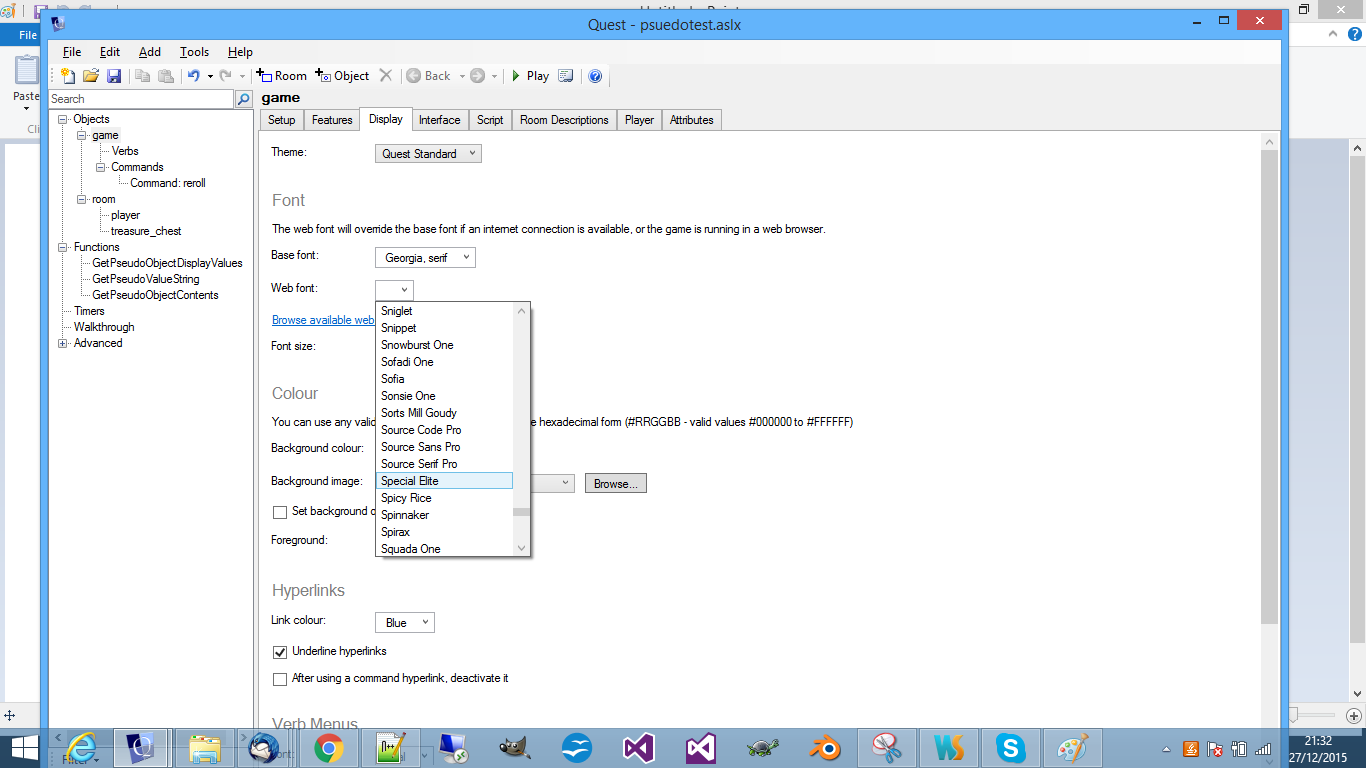Open the Tools menu
The height and width of the screenshot is (768, 1366).
click(x=193, y=52)
